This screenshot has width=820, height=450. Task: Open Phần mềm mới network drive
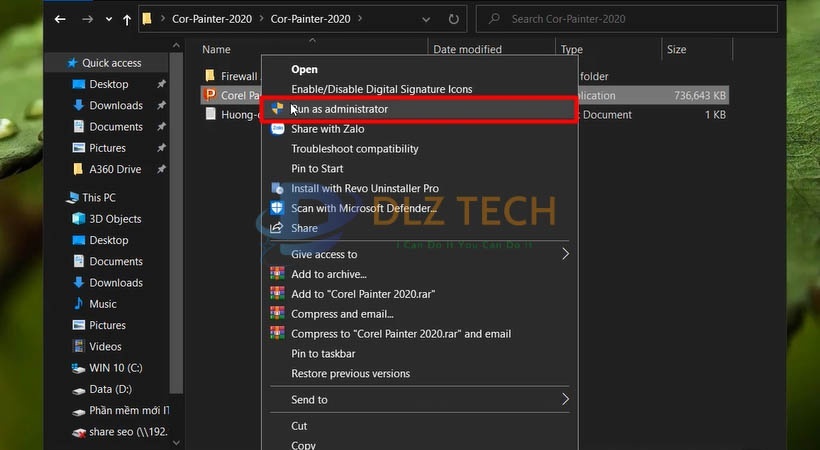click(x=129, y=410)
